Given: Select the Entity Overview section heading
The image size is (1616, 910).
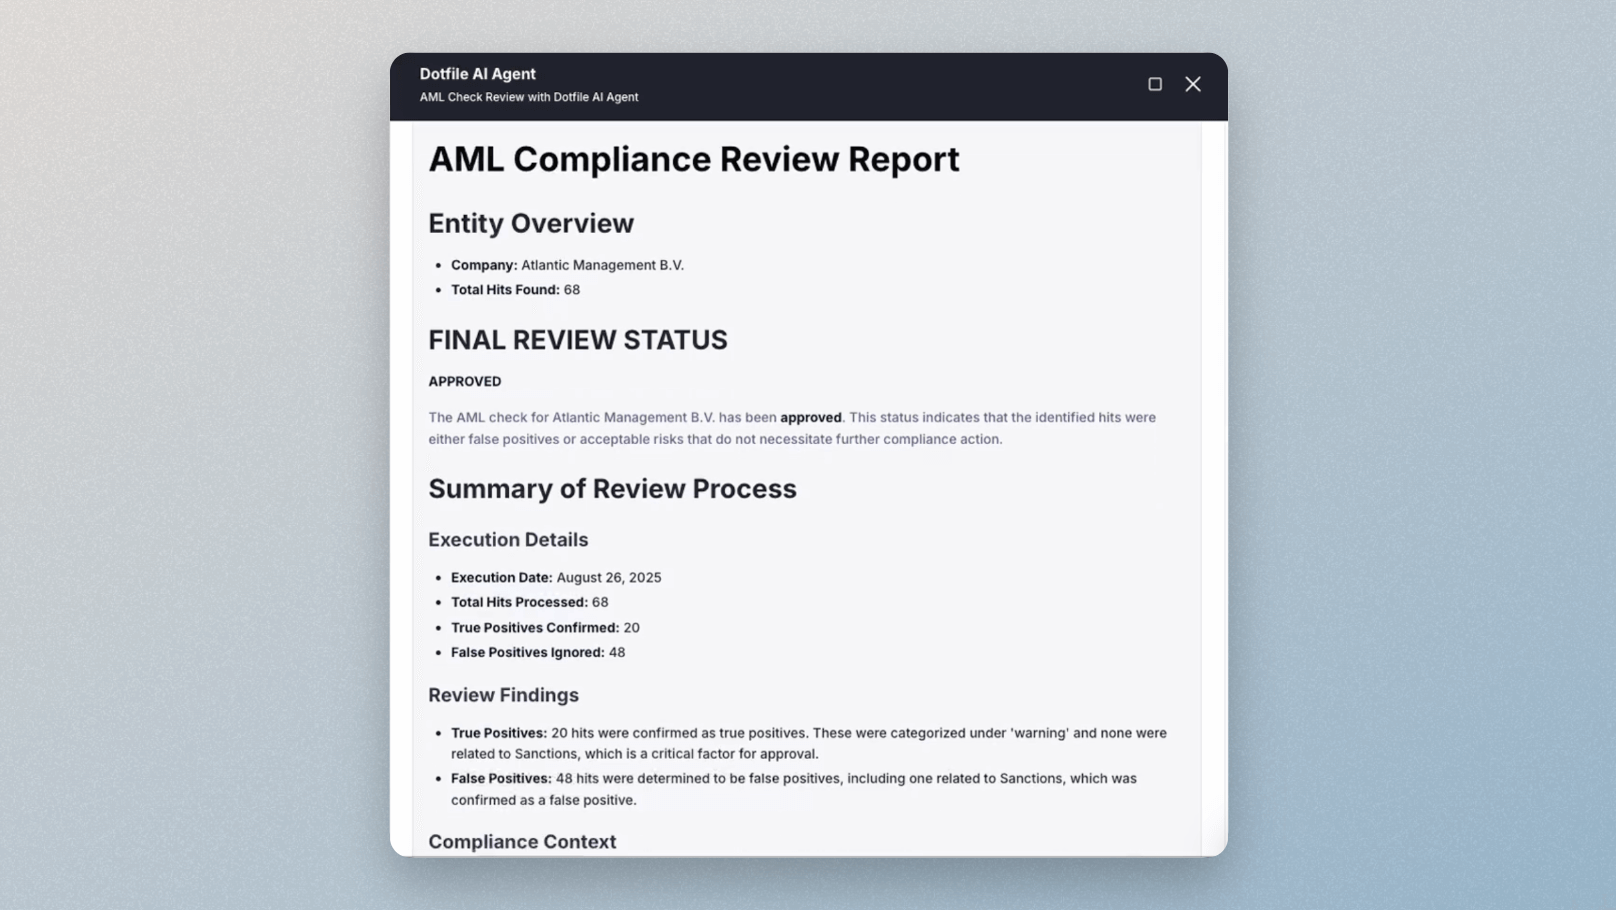Looking at the screenshot, I should [531, 223].
